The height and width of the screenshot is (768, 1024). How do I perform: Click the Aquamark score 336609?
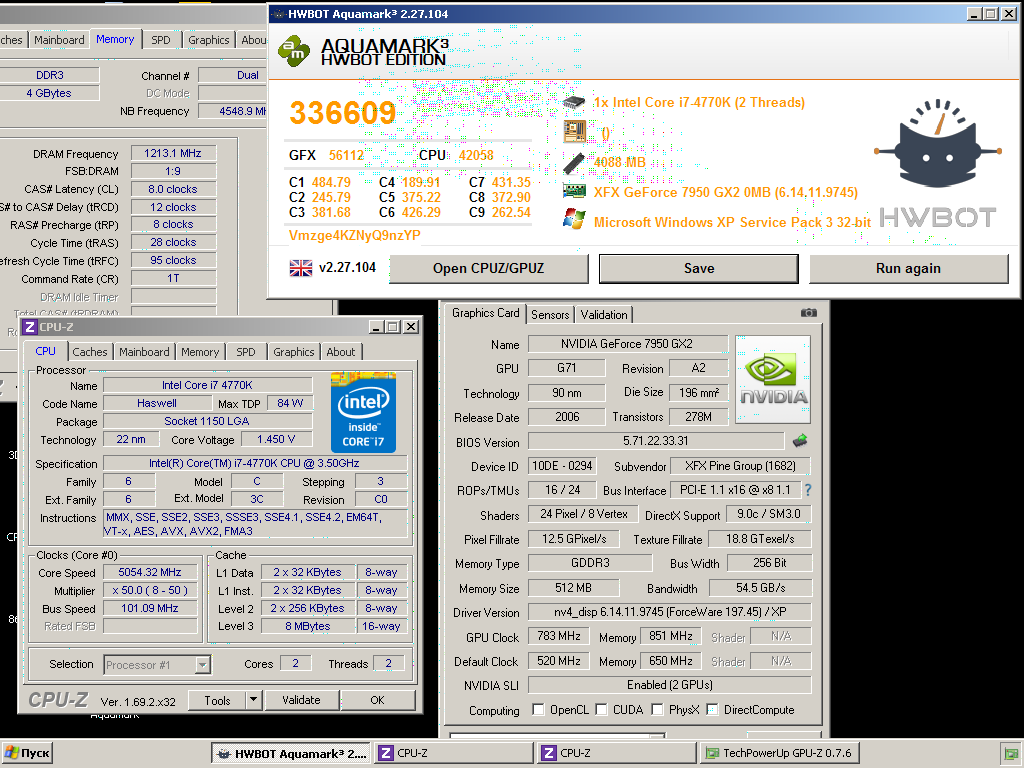(343, 112)
